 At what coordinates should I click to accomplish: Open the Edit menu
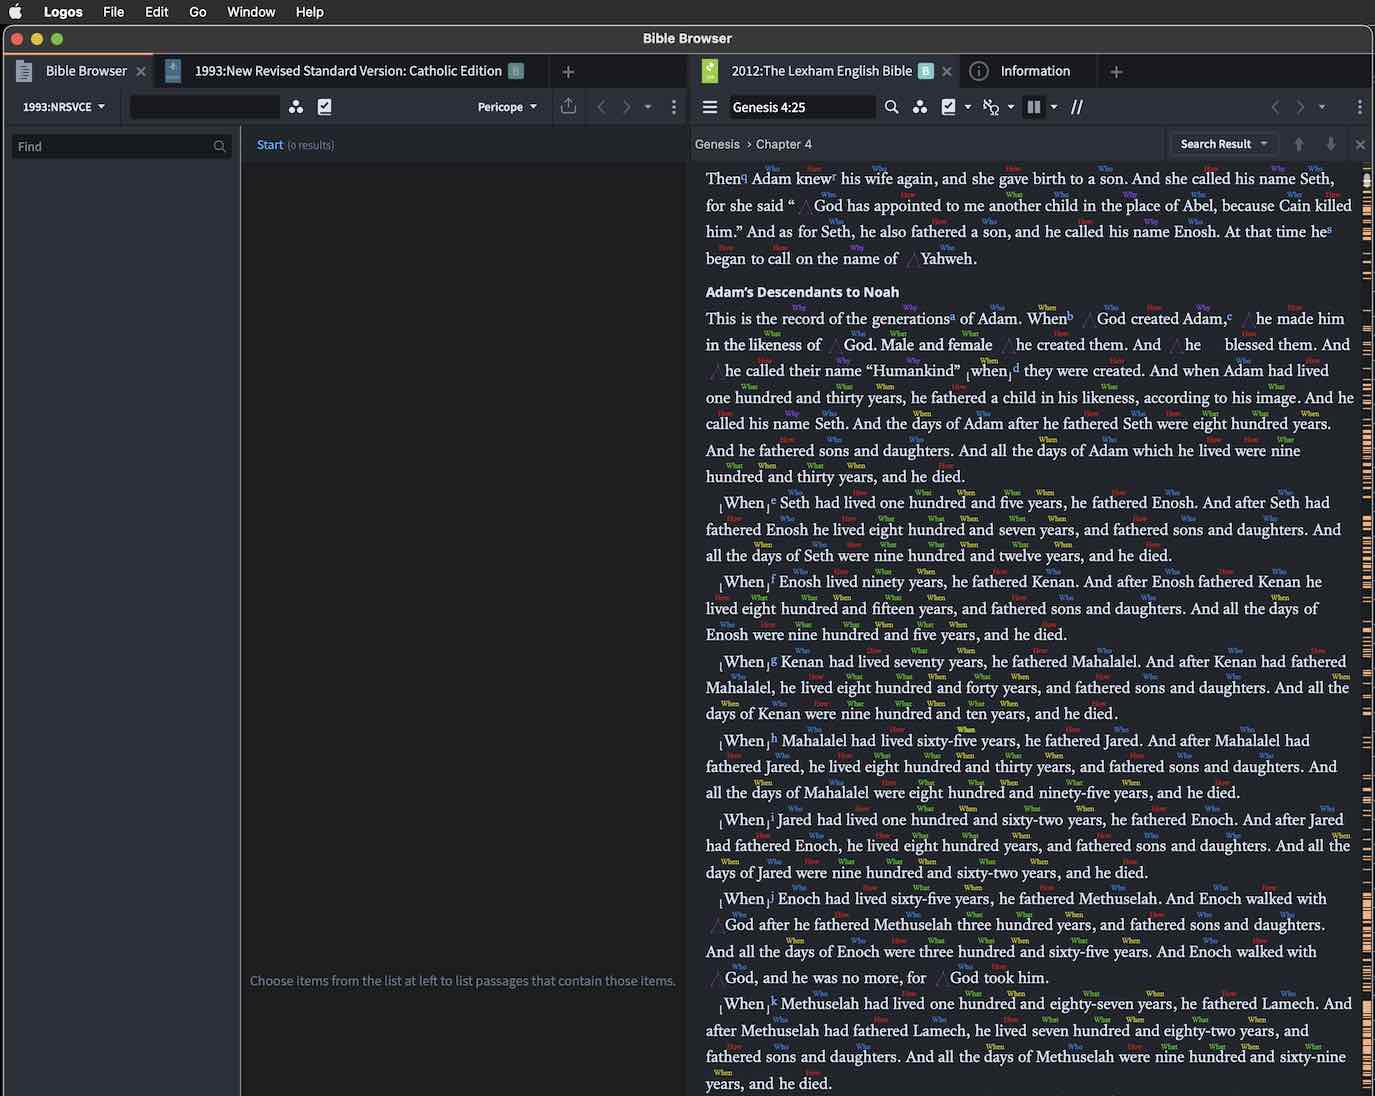click(156, 12)
